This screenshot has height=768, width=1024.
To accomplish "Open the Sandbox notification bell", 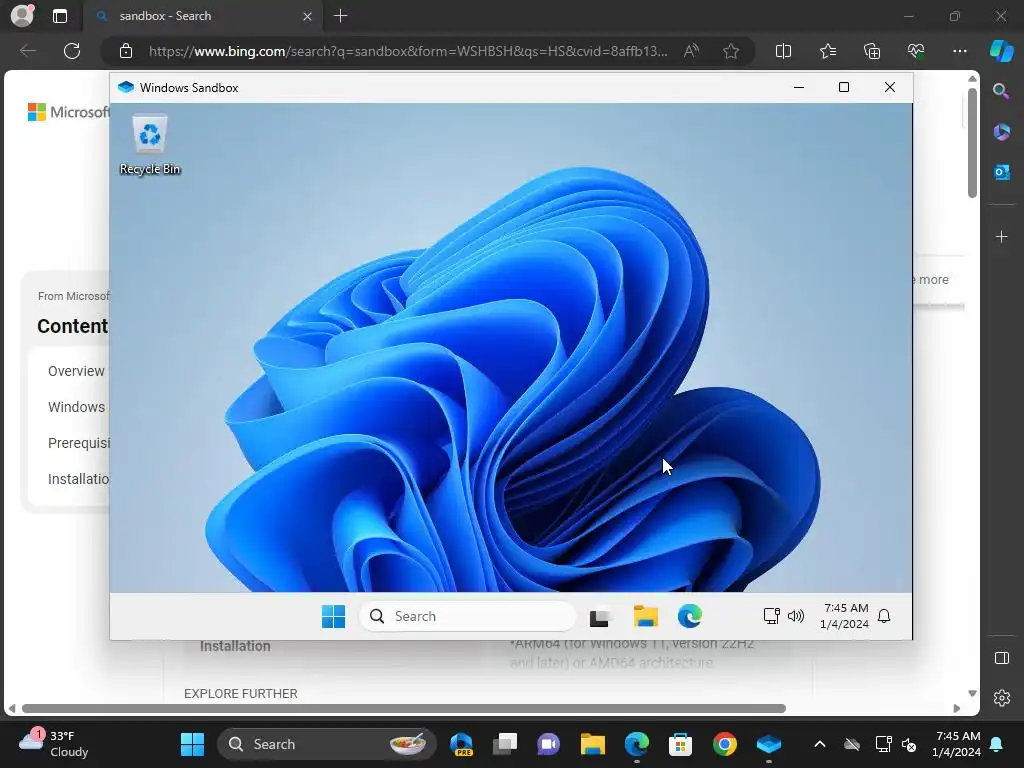I will point(884,616).
